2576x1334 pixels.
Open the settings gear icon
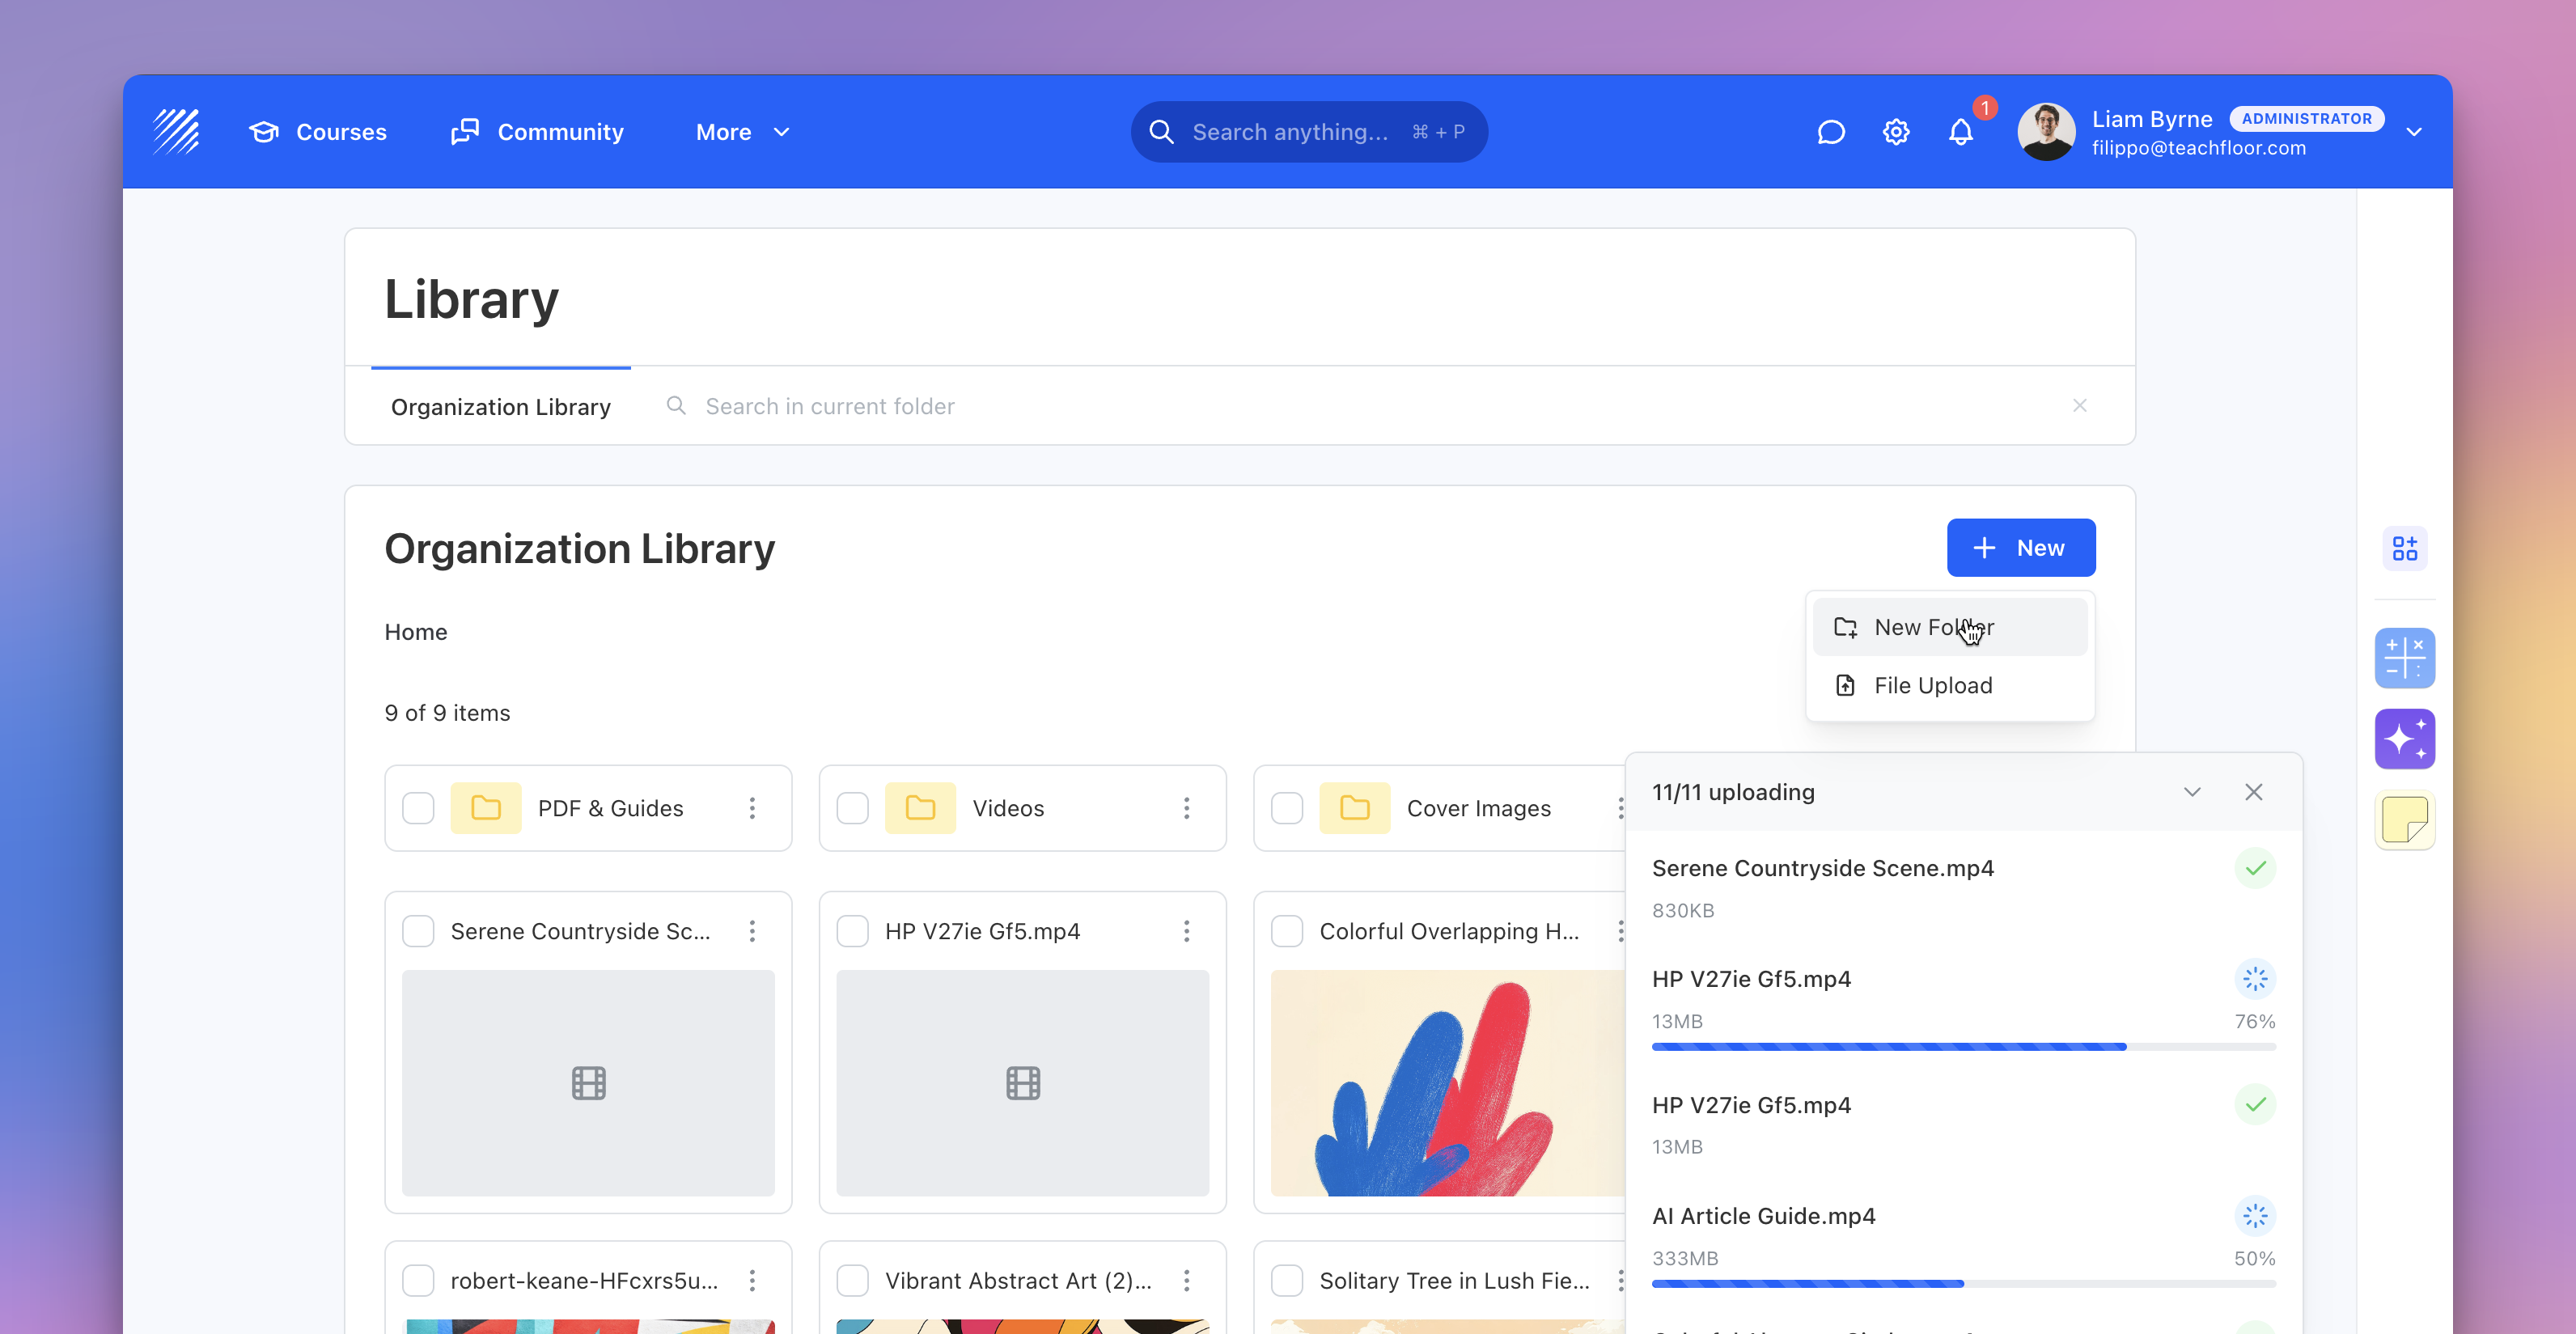click(1895, 132)
